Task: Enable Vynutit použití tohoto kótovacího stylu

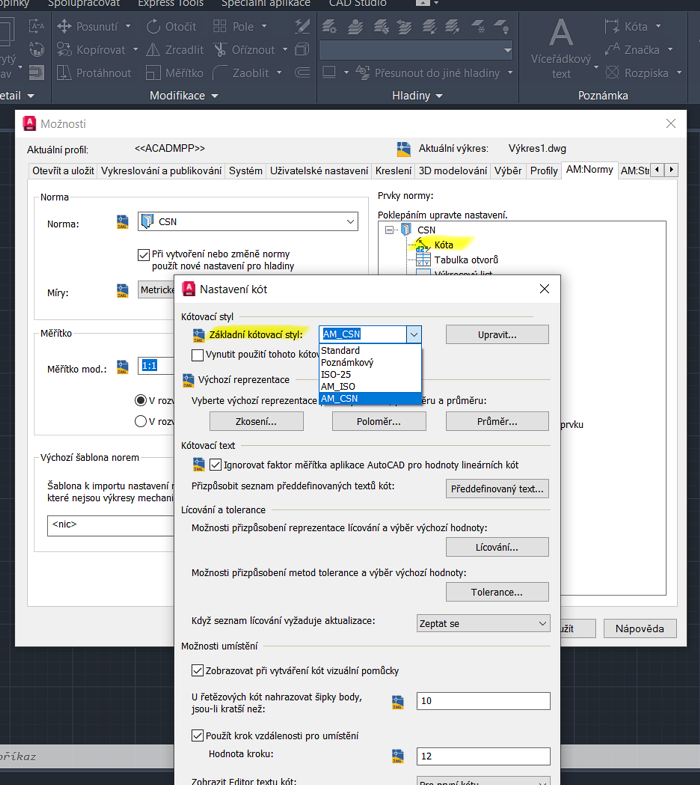Action: click(197, 355)
